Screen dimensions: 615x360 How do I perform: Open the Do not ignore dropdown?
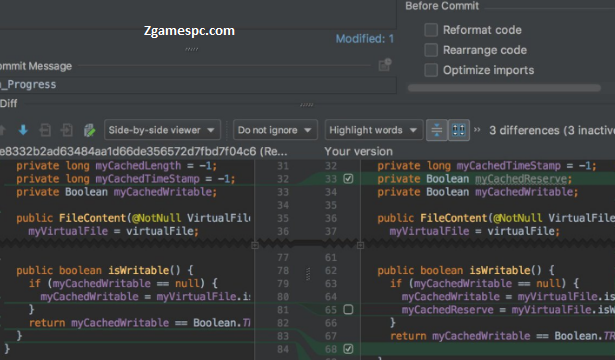[275, 130]
